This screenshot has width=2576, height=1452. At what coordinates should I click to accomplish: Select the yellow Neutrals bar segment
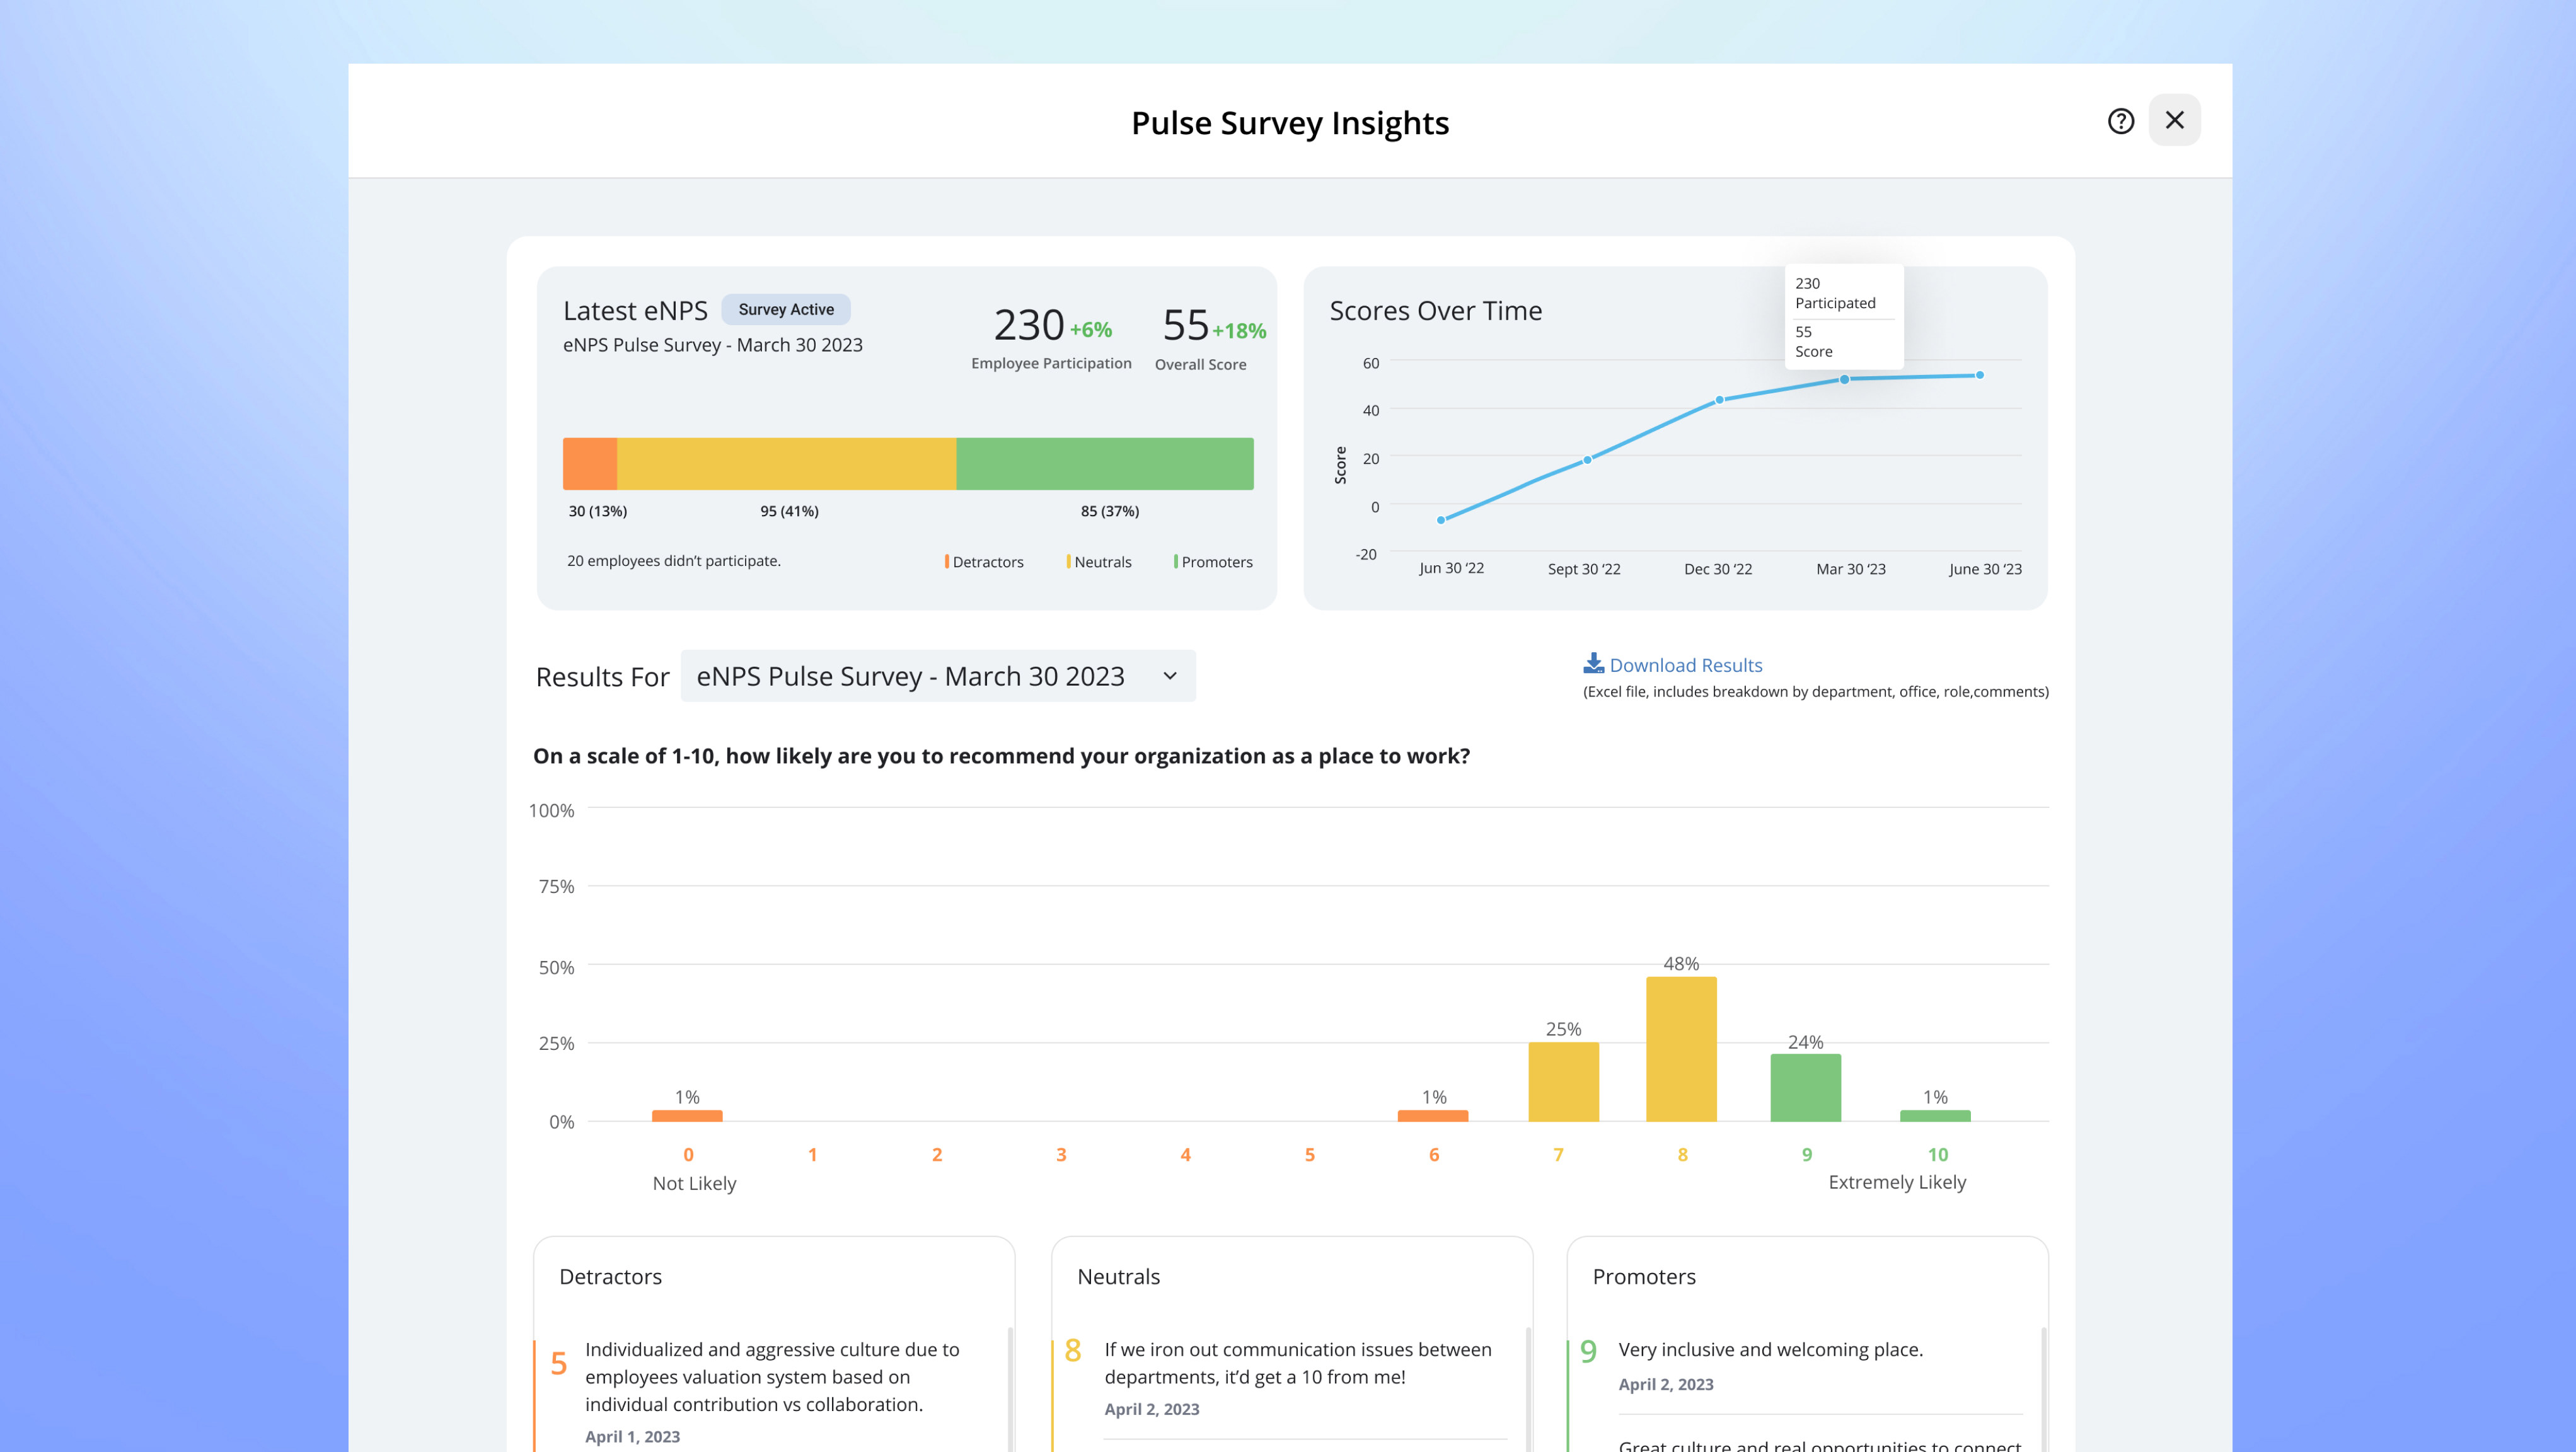pos(786,464)
